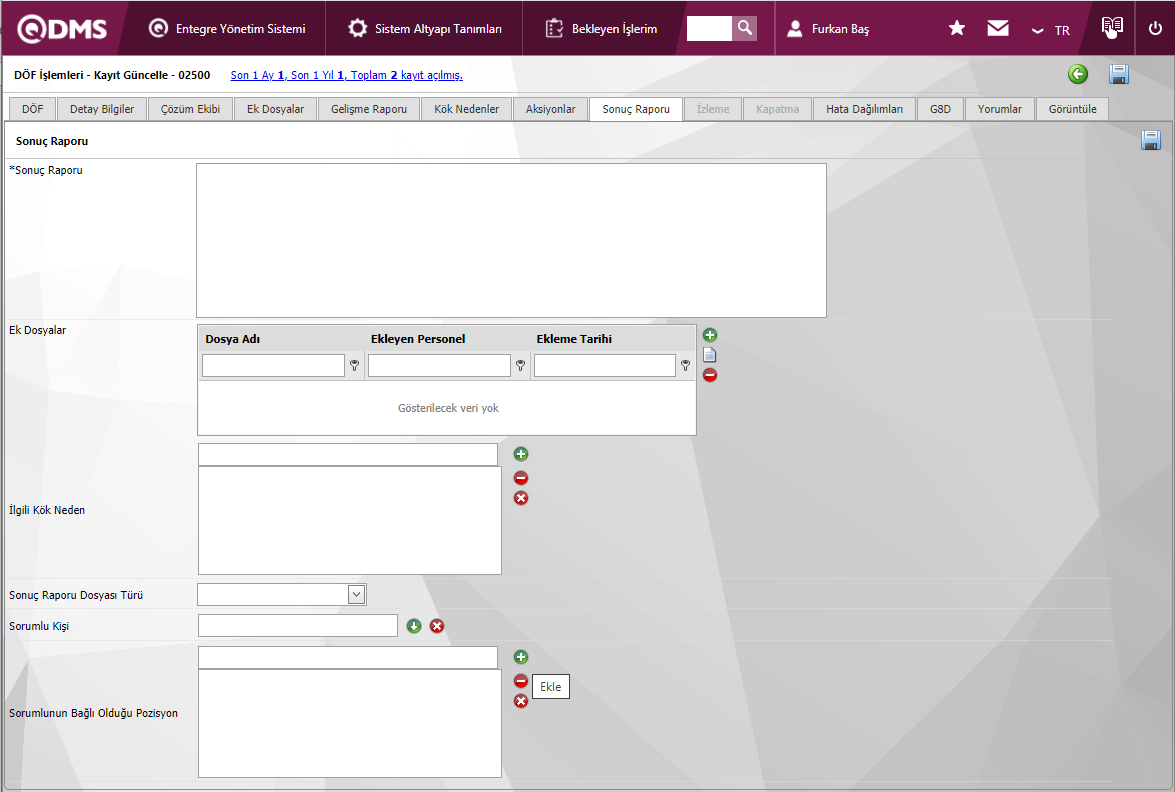
Task: Save record with top diskette icon
Action: tap(1119, 74)
